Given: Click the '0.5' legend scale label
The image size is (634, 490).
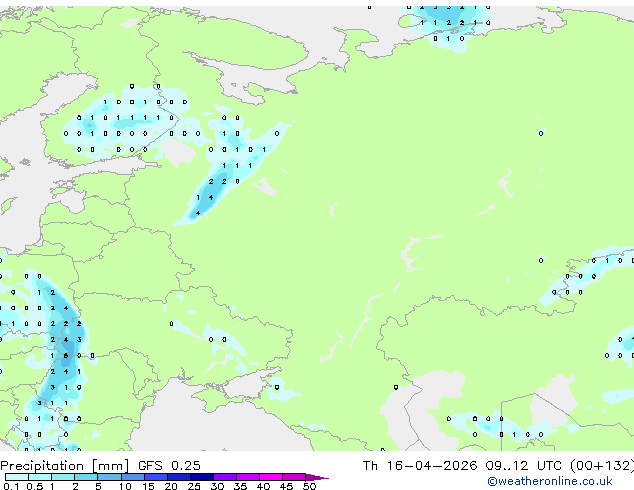Looking at the screenshot, I should pyautogui.click(x=34, y=486).
